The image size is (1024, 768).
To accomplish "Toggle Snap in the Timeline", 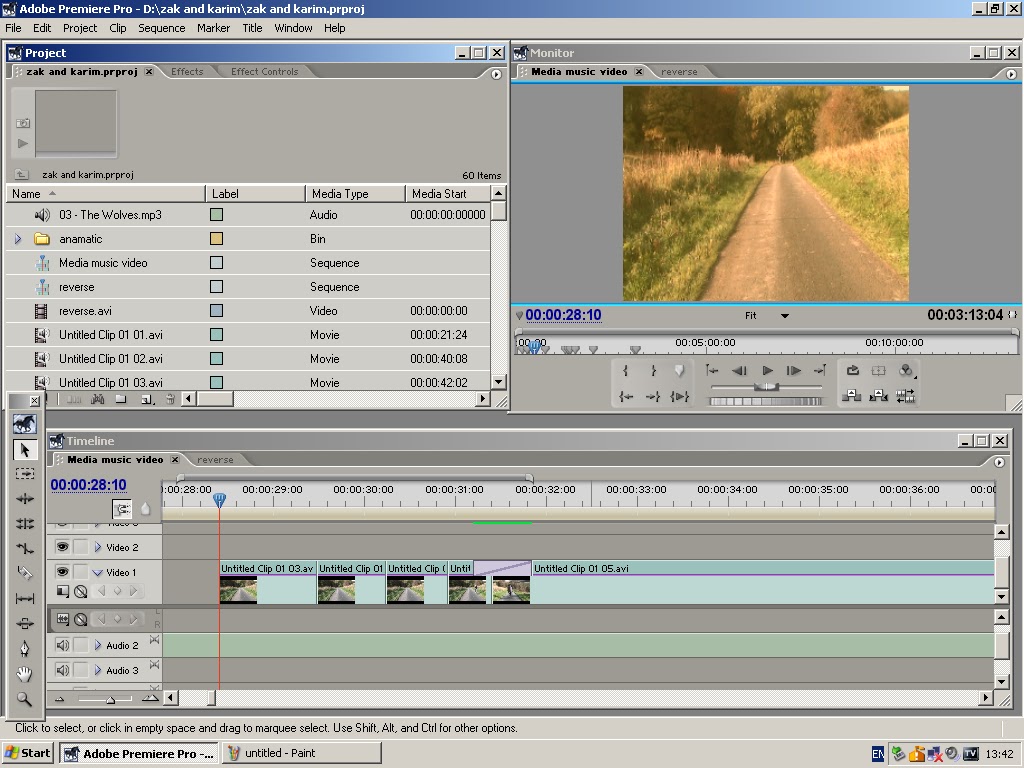I will coord(121,508).
